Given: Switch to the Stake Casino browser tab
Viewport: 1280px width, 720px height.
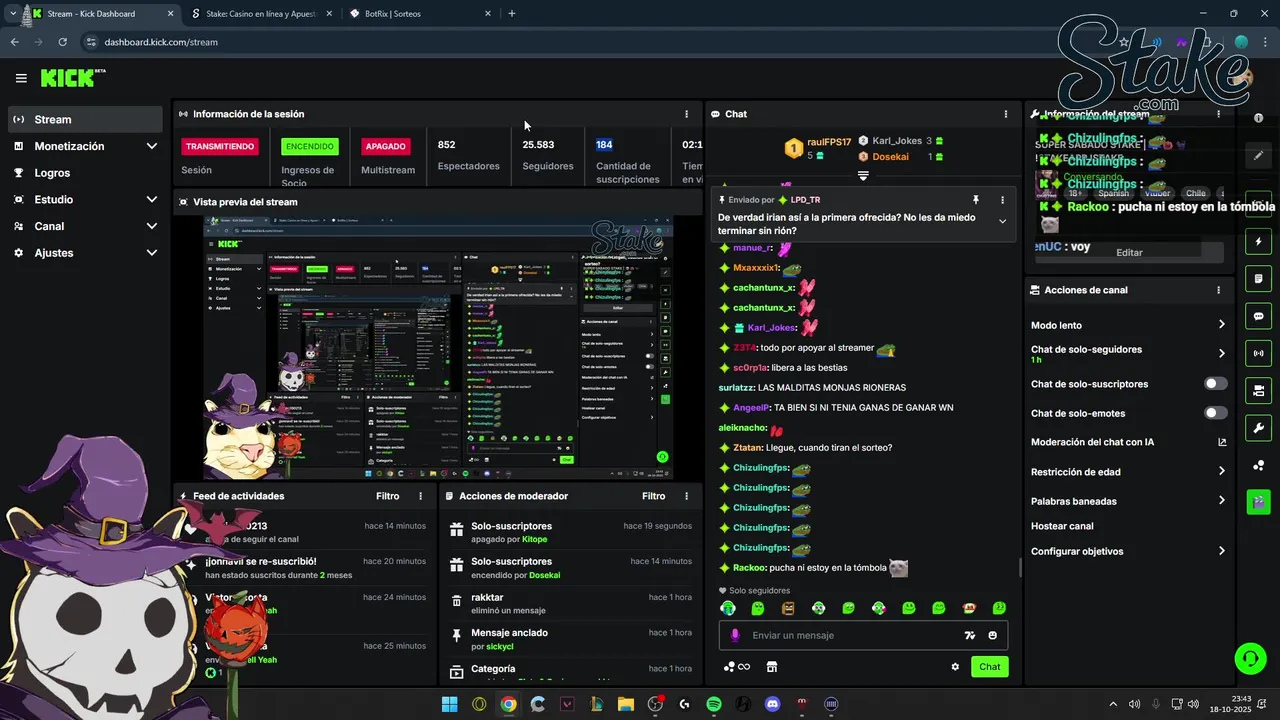Looking at the screenshot, I should click(x=264, y=14).
